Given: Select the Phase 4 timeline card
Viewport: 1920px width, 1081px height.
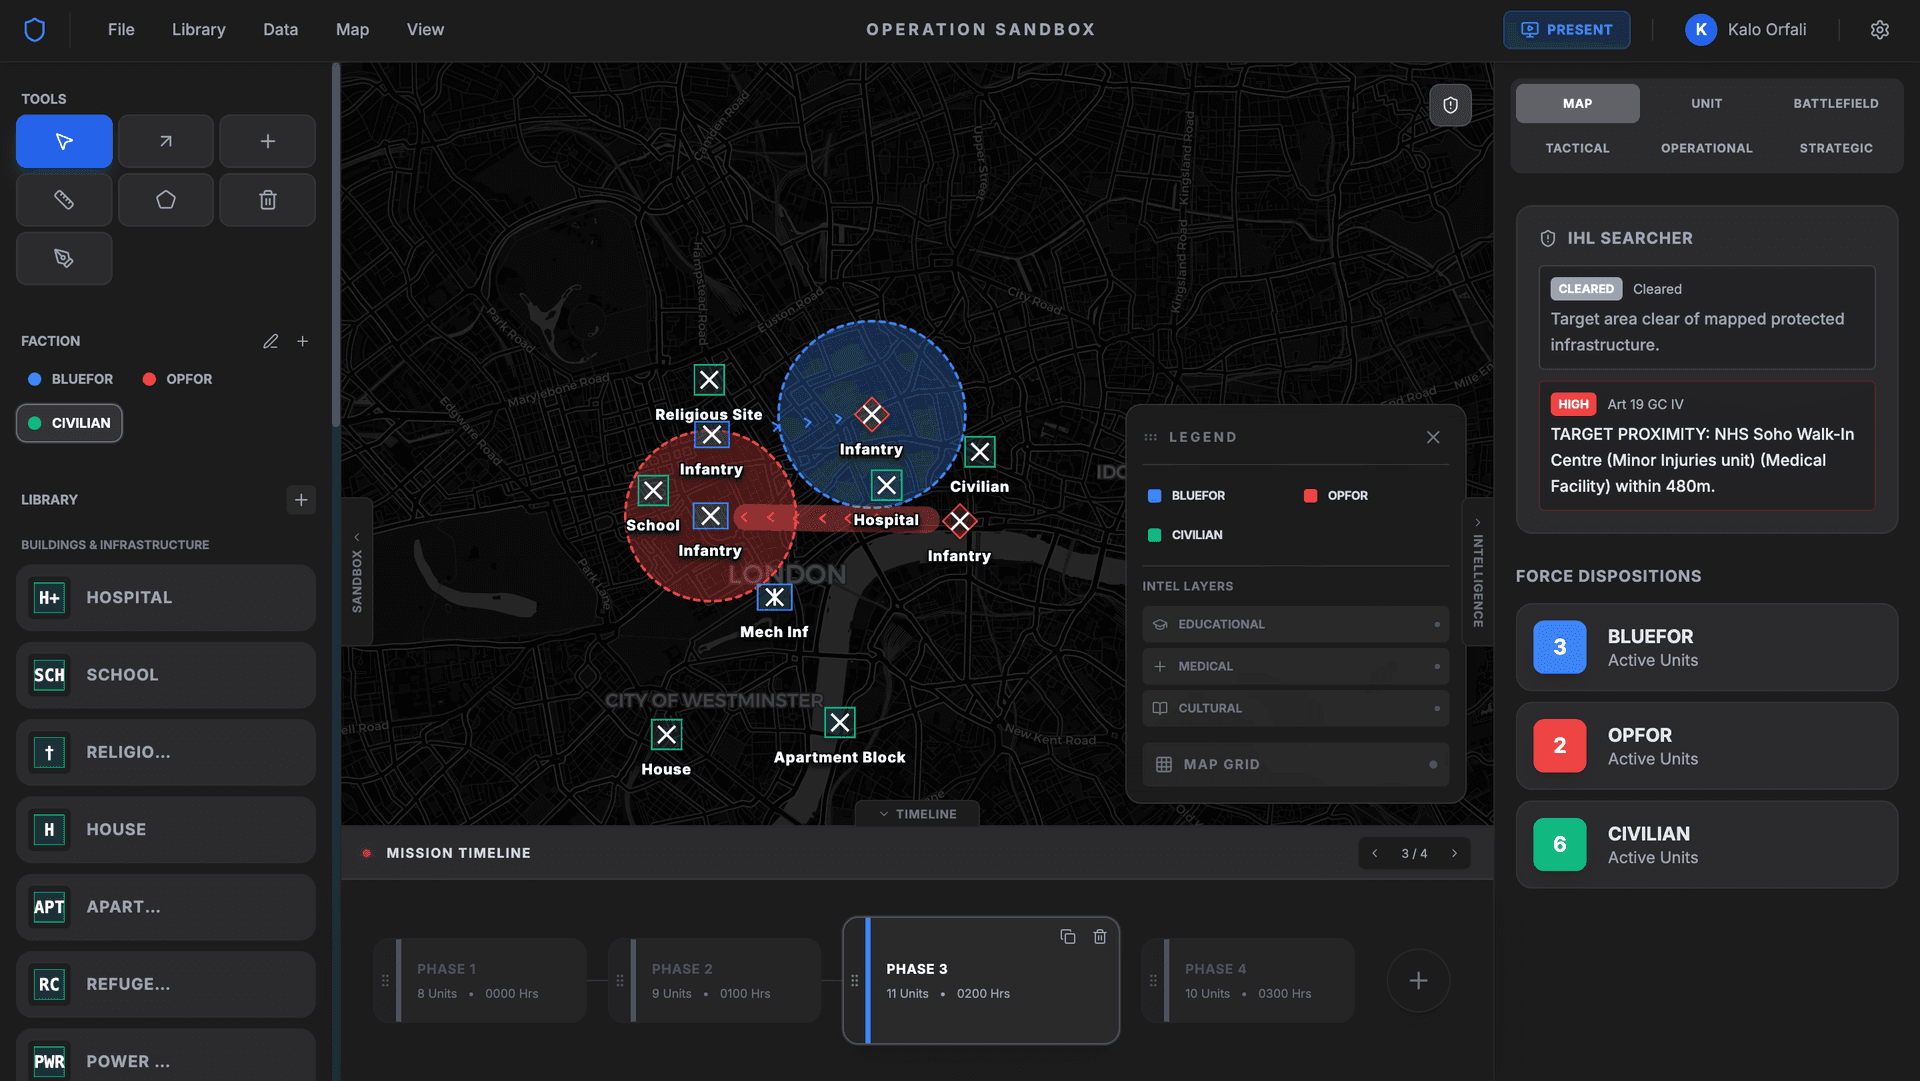Looking at the screenshot, I should (x=1247, y=980).
